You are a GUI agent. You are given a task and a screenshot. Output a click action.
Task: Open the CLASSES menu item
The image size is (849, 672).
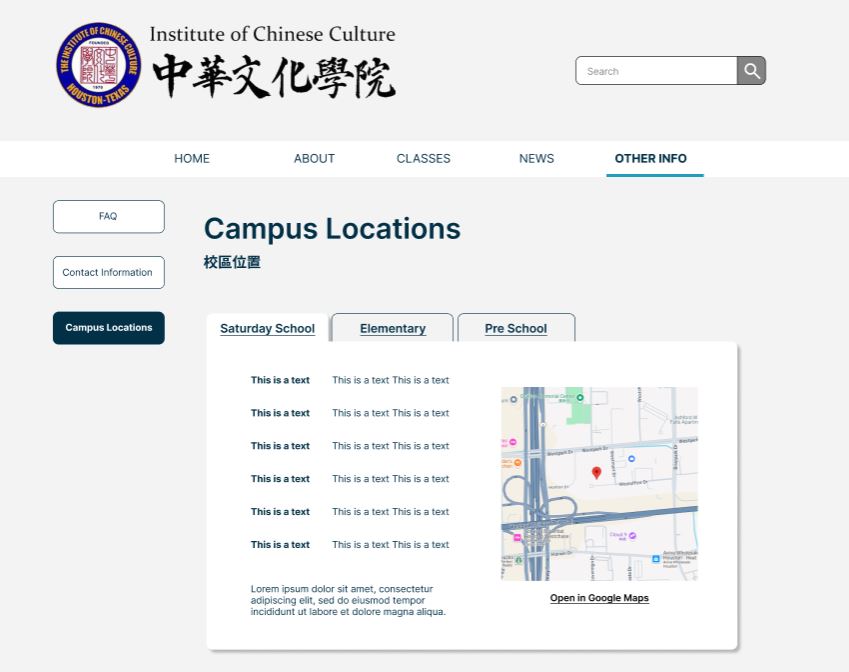(x=423, y=158)
